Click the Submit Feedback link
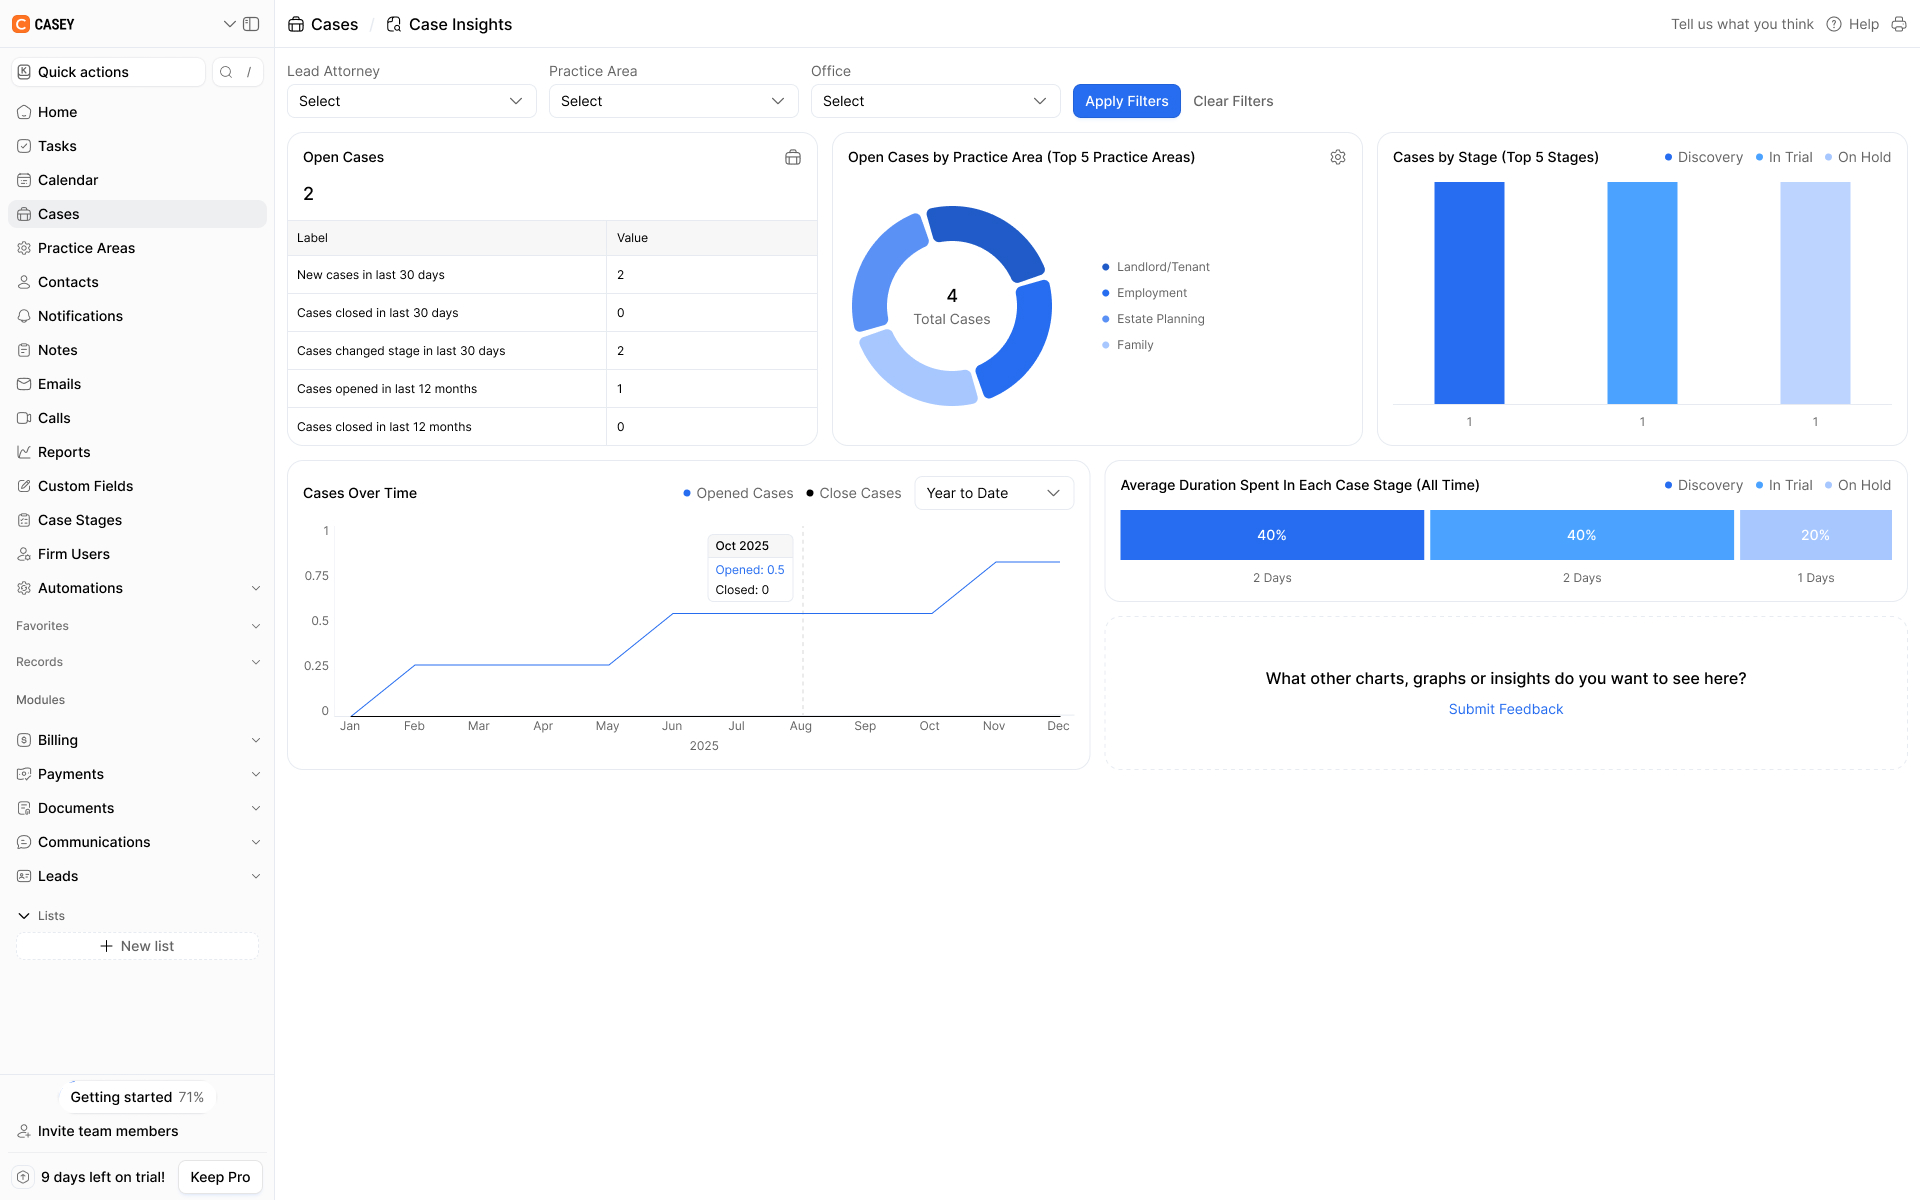This screenshot has width=1920, height=1200. [1505, 709]
